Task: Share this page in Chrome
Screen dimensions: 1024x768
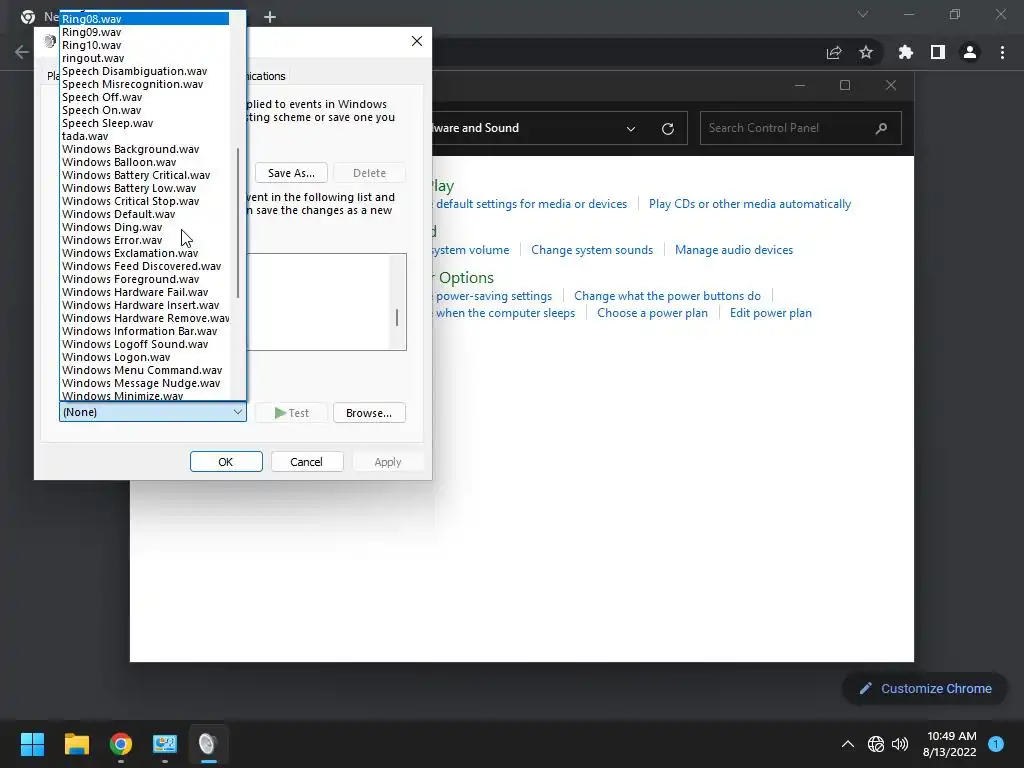Action: point(834,52)
